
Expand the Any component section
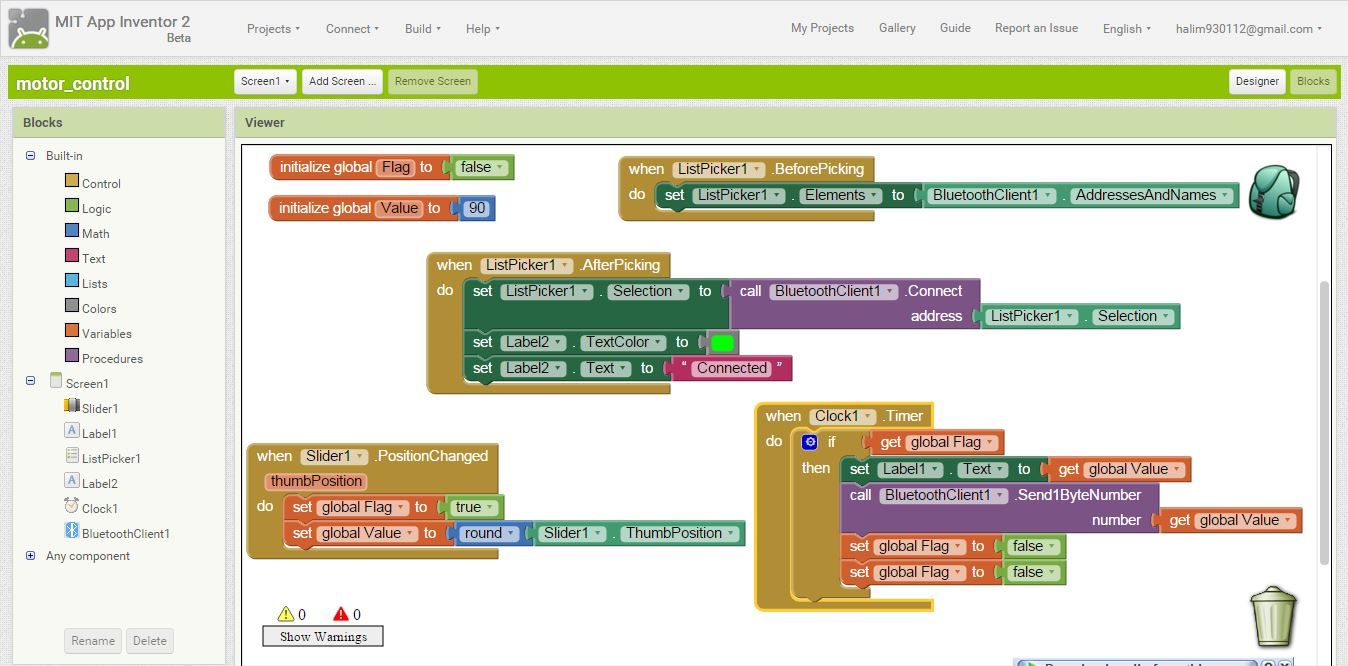(x=30, y=556)
